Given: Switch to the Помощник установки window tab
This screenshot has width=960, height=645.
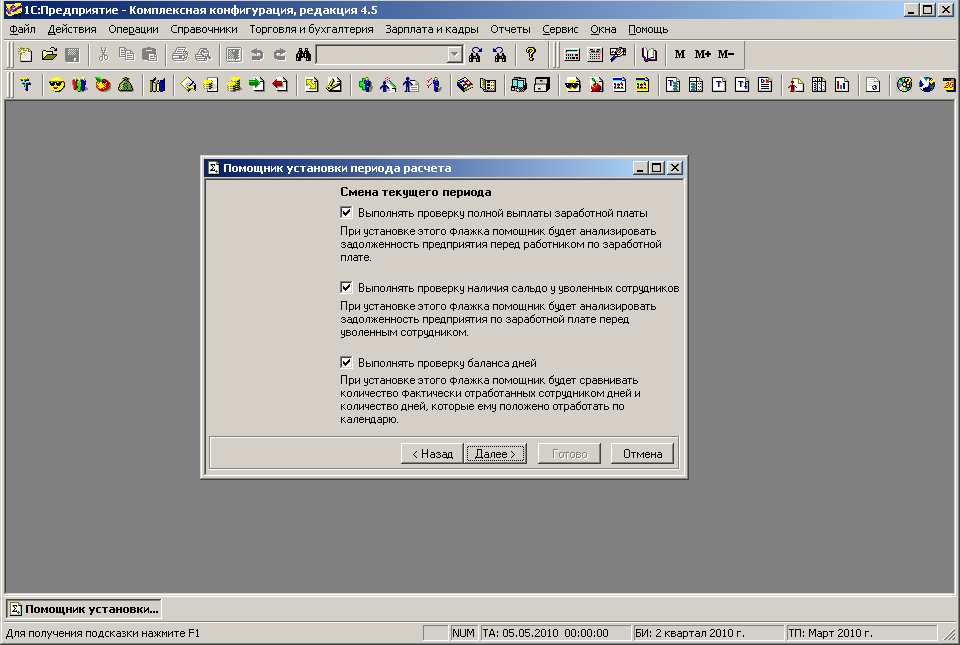Looking at the screenshot, I should click(x=84, y=609).
